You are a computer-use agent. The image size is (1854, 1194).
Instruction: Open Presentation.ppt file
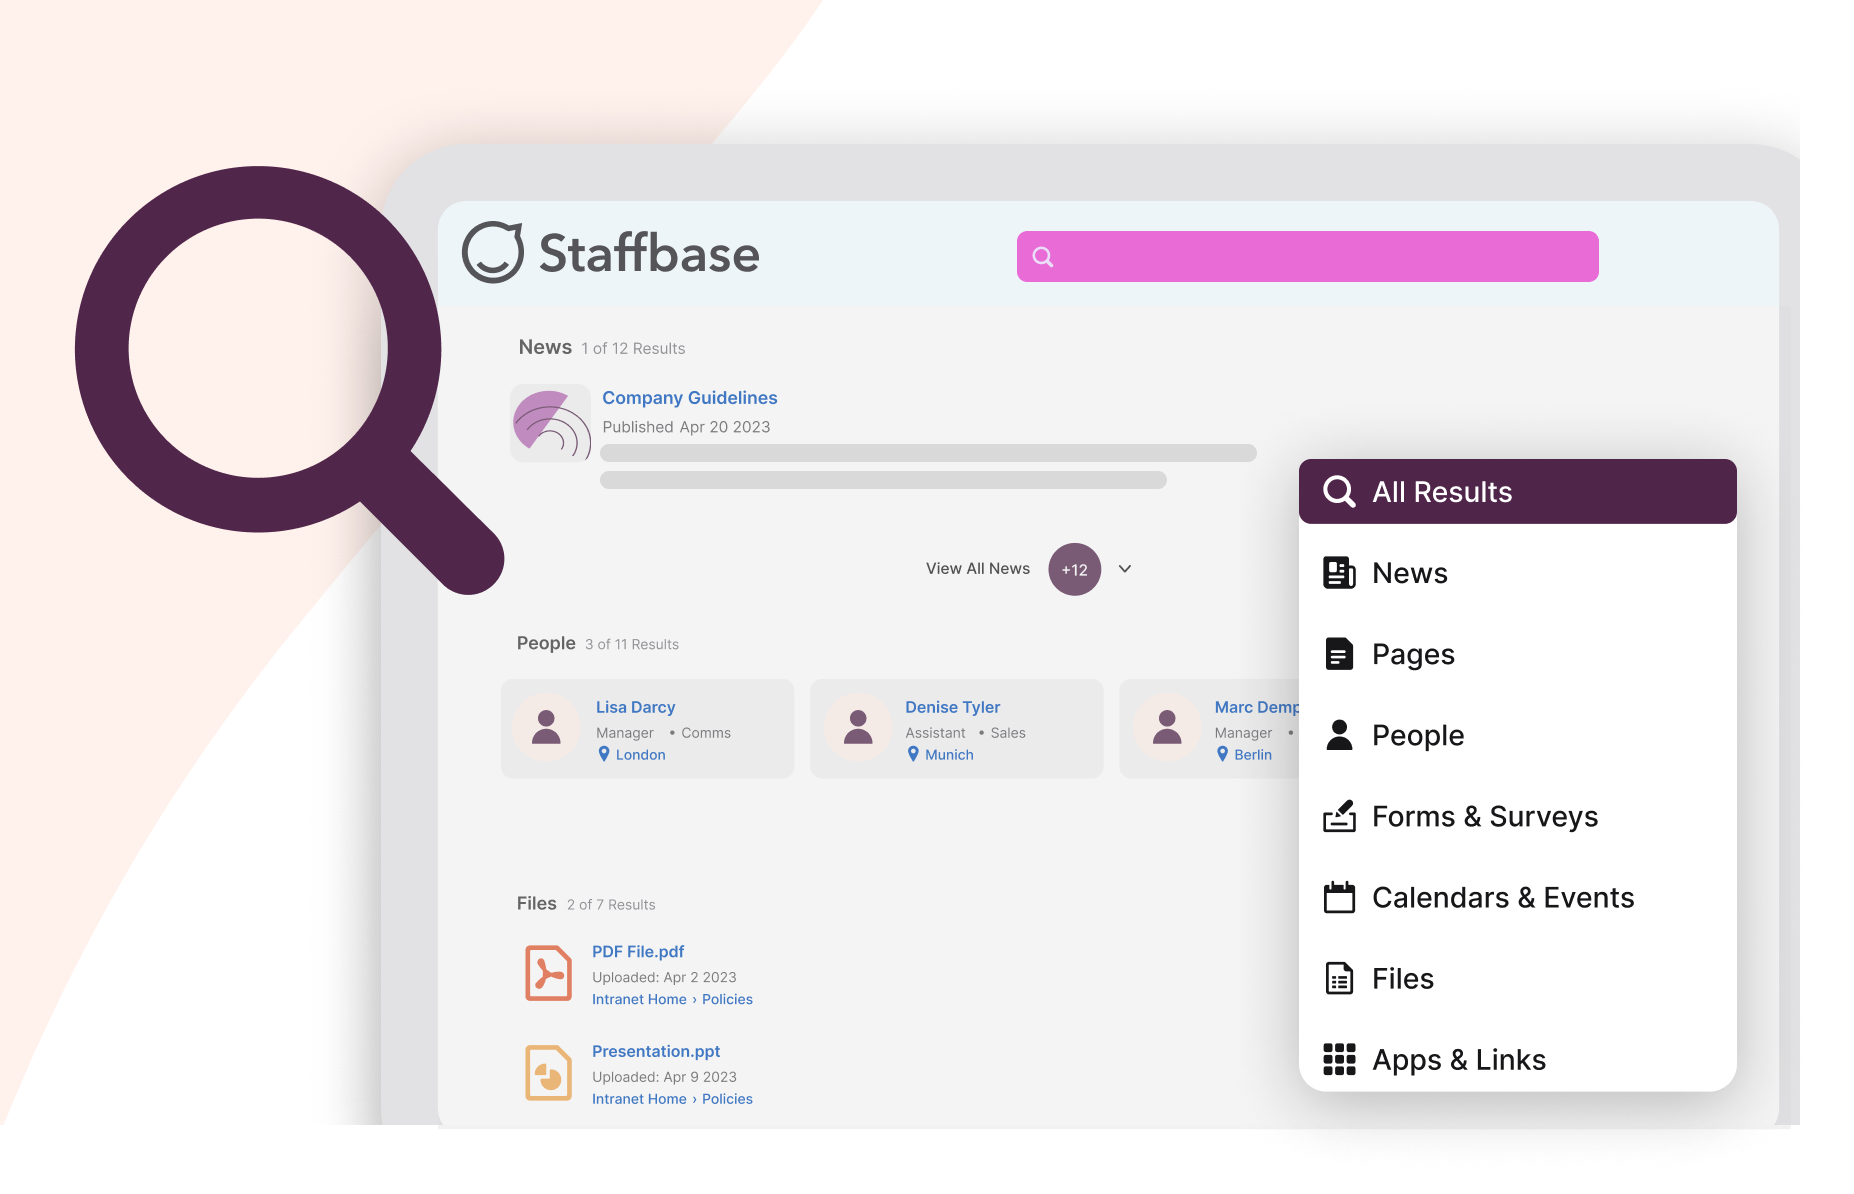656,1052
